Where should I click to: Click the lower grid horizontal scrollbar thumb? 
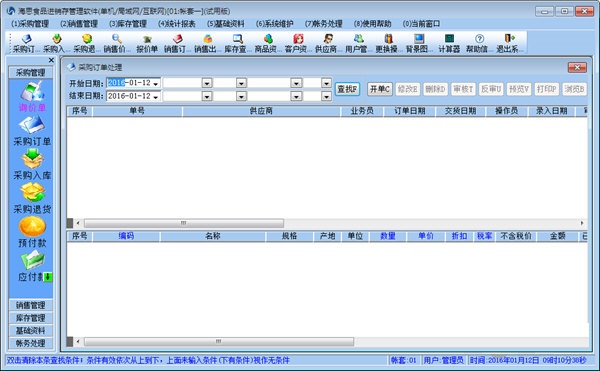click(218, 341)
